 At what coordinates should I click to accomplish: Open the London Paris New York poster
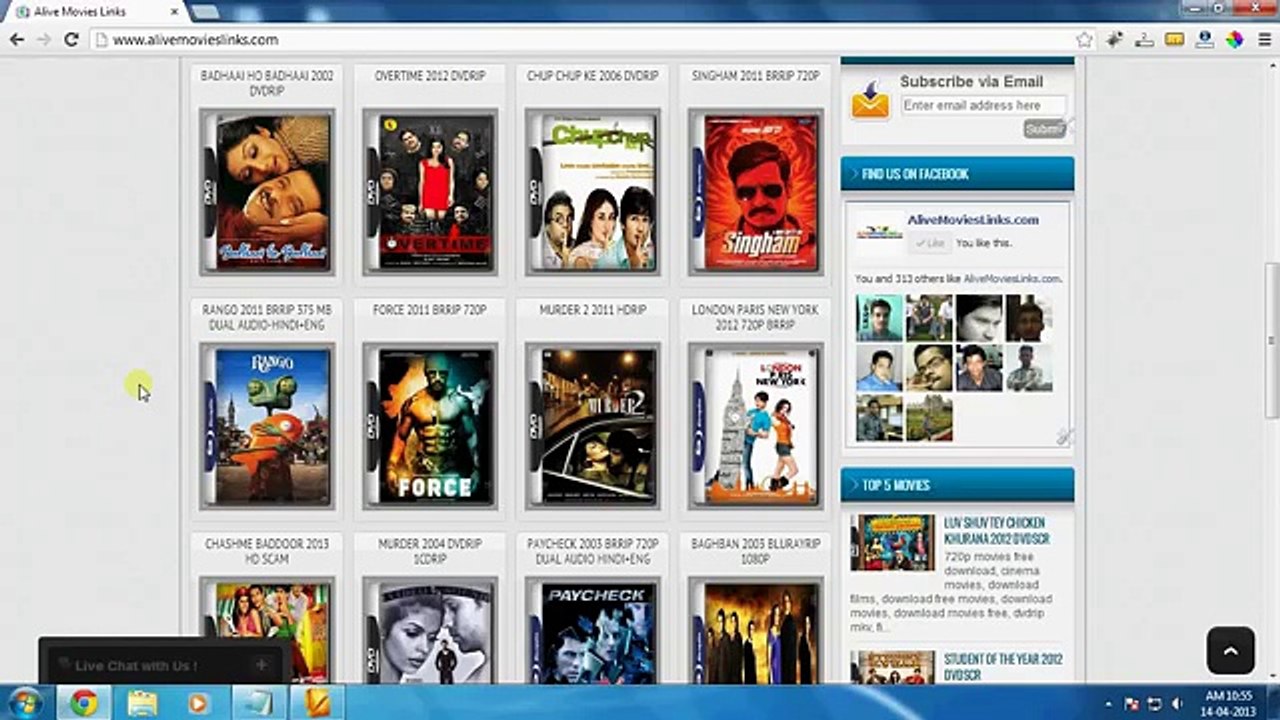(x=756, y=426)
